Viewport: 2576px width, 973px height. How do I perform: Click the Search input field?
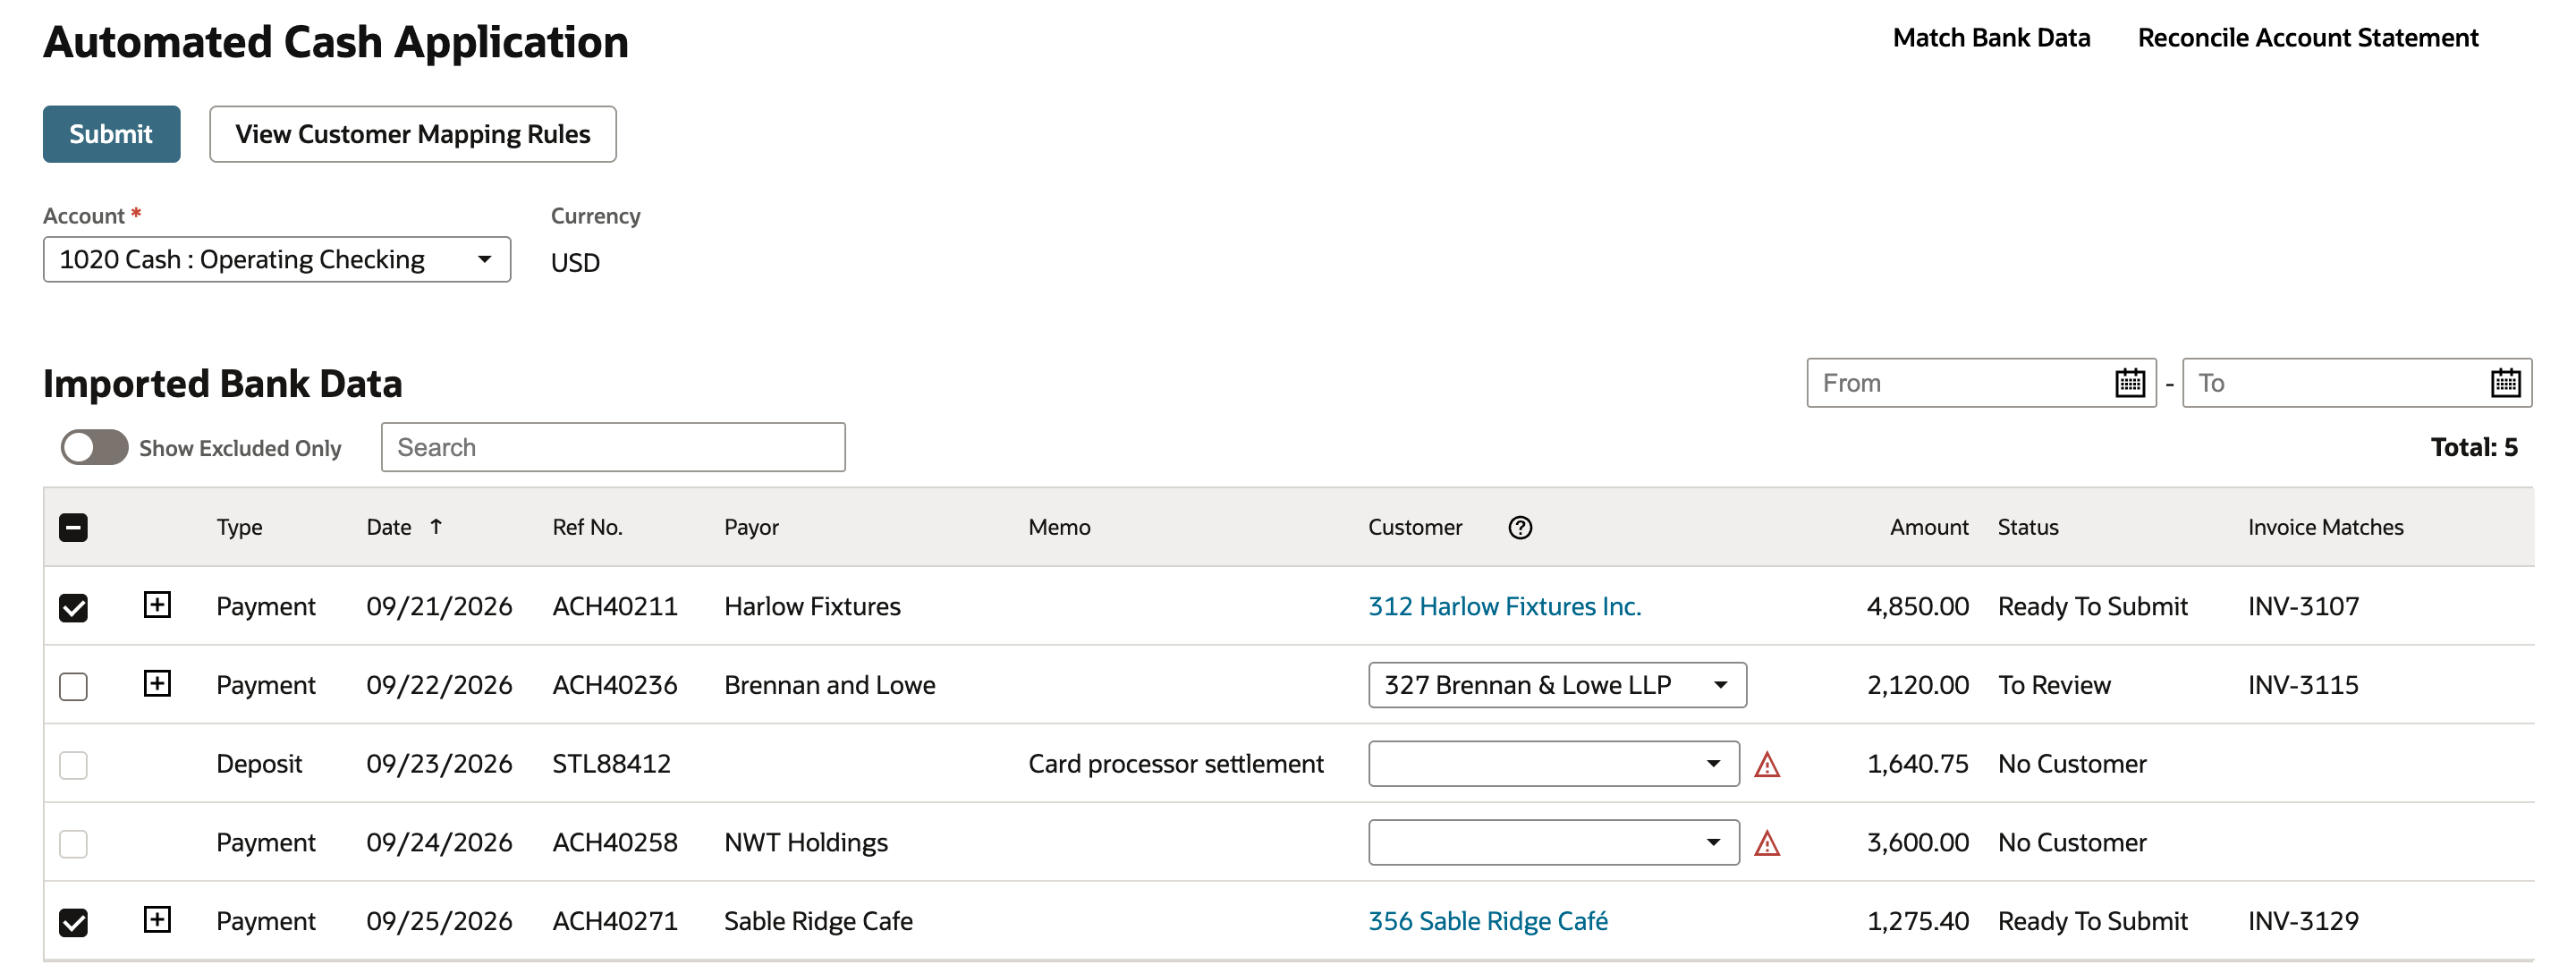[x=612, y=447]
